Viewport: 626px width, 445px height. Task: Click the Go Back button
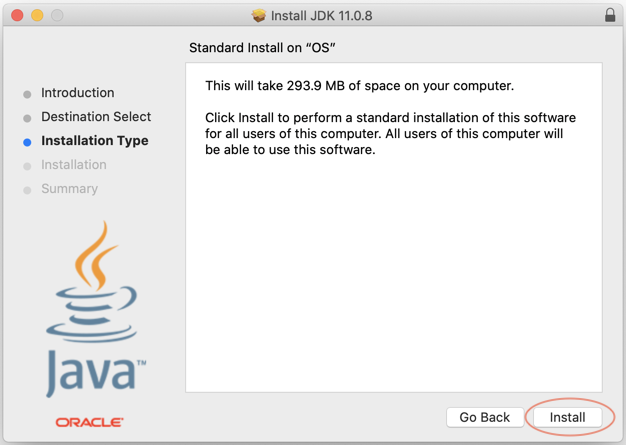click(485, 417)
